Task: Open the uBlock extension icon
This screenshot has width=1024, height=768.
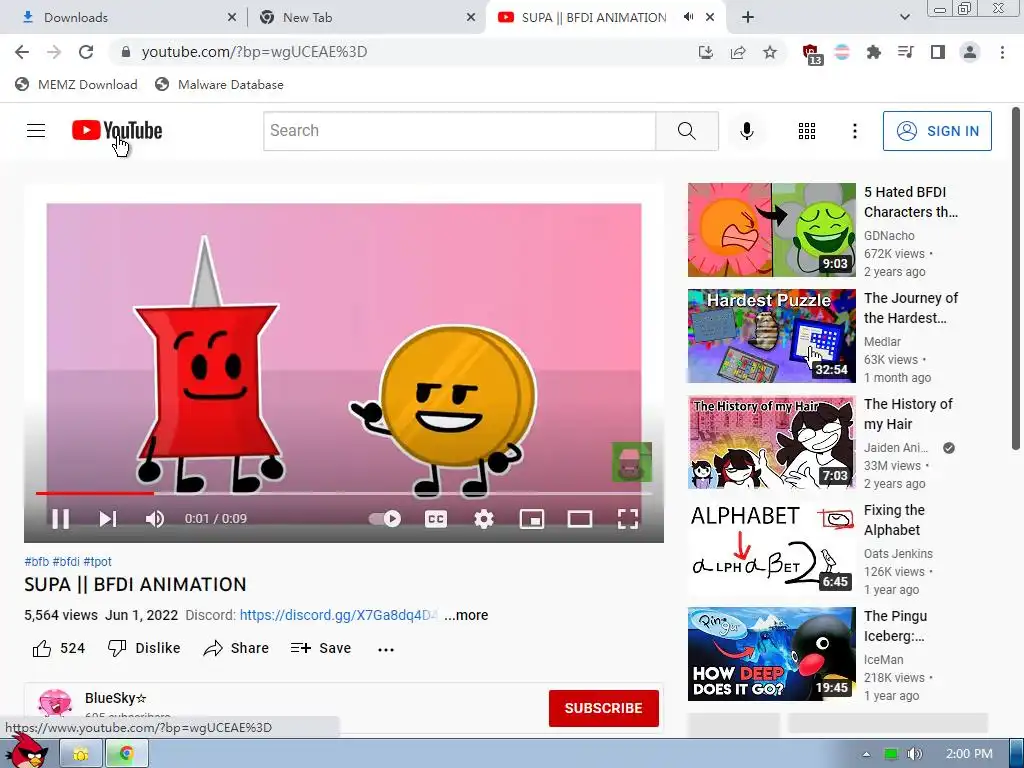Action: click(x=811, y=54)
